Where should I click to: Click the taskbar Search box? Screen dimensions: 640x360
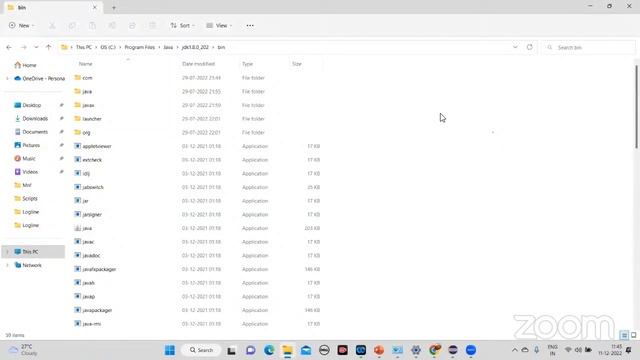point(202,350)
